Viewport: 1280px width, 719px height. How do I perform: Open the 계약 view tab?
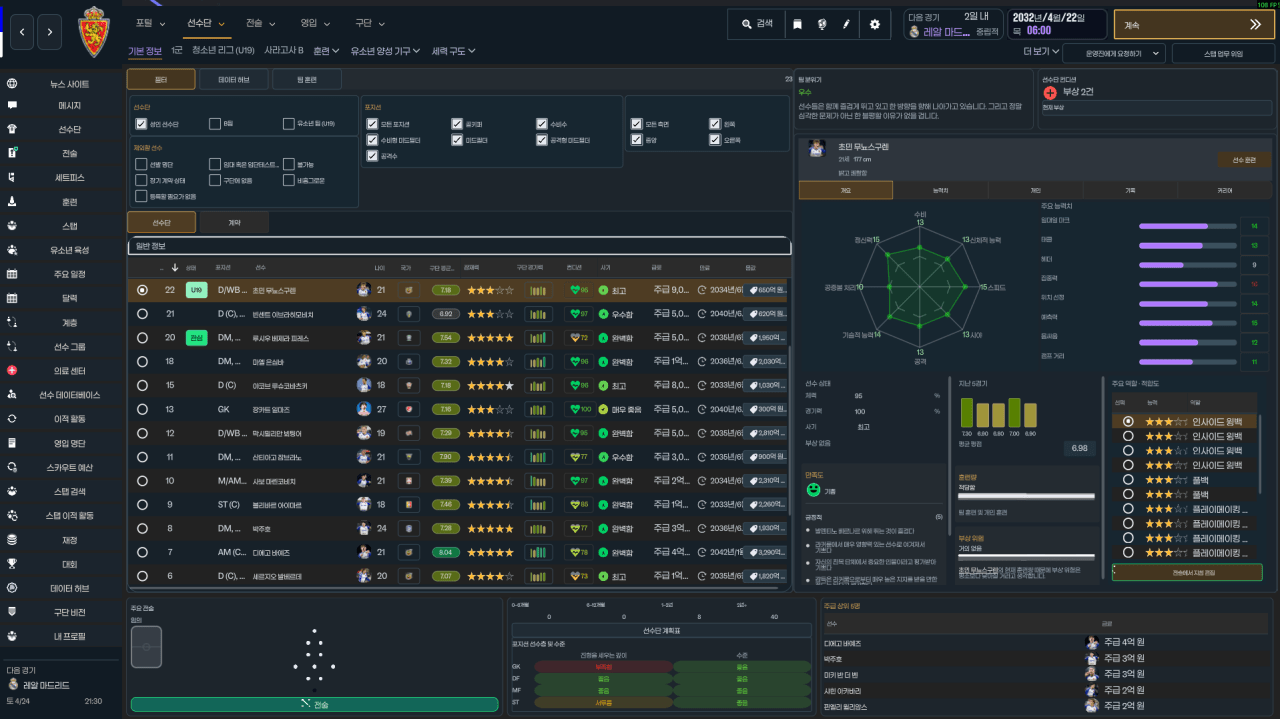234,222
